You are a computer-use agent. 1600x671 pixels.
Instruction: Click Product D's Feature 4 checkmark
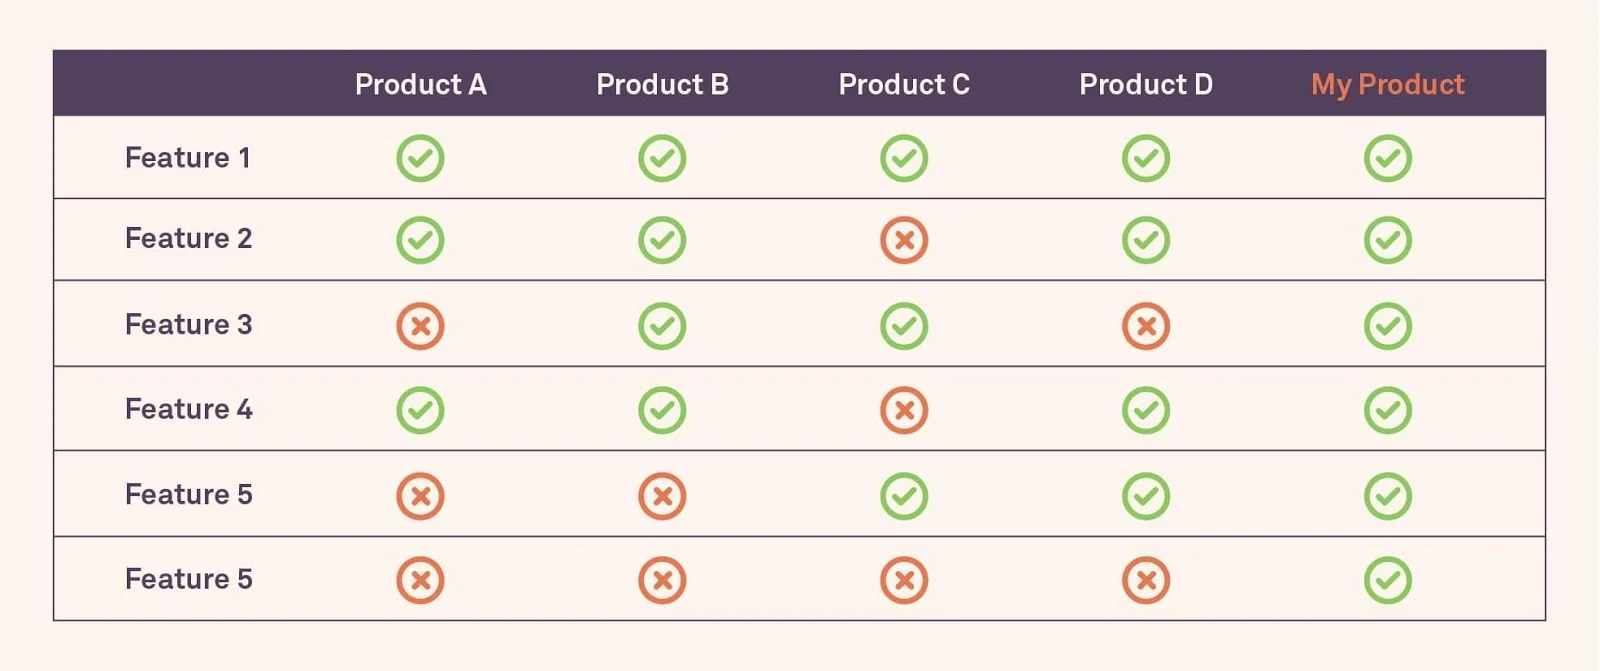click(1146, 410)
